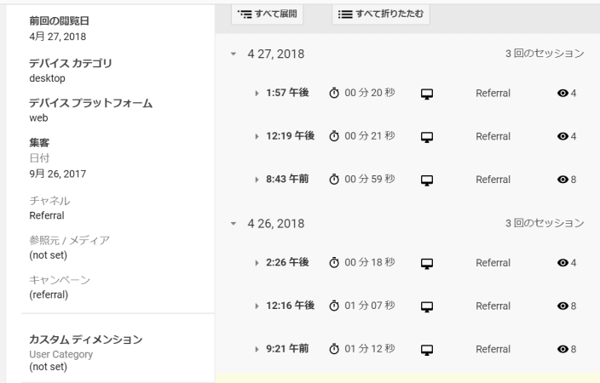The width and height of the screenshot is (600, 383).
Task: Click the stopwatch icon beside 01 分 07 秒
Action: point(334,306)
